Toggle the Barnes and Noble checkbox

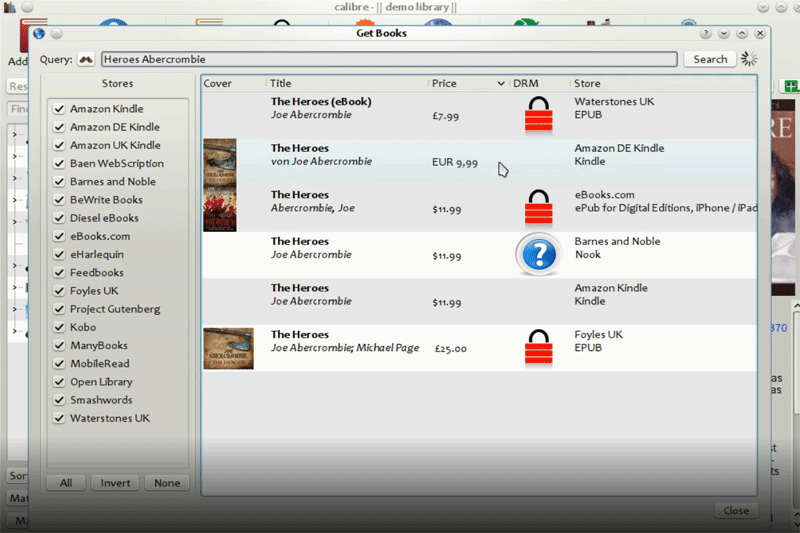click(x=59, y=182)
